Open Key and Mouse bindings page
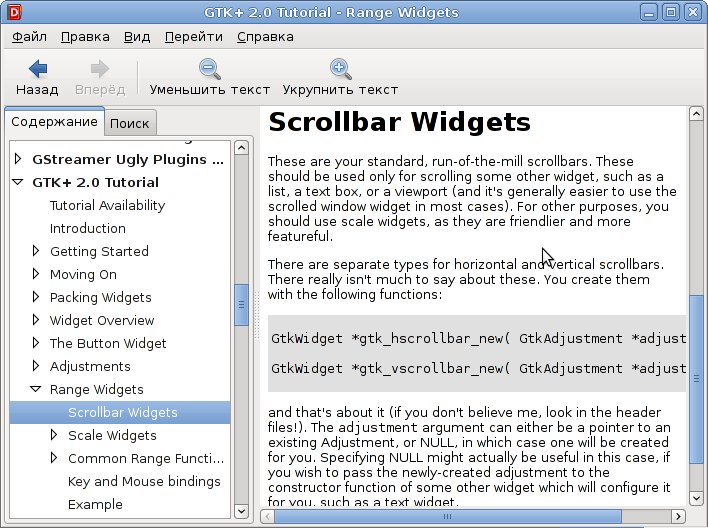Viewport: 708px width, 528px height. [144, 481]
